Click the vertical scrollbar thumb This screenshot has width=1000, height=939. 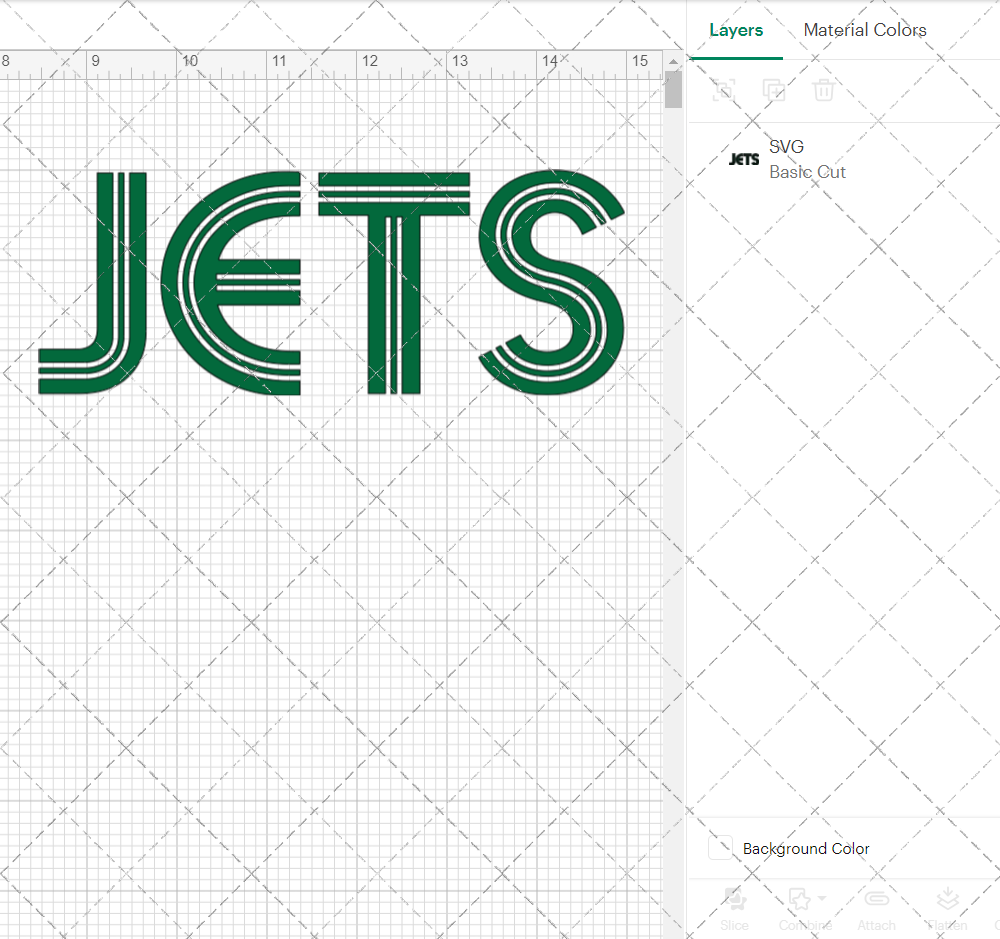pos(673,90)
